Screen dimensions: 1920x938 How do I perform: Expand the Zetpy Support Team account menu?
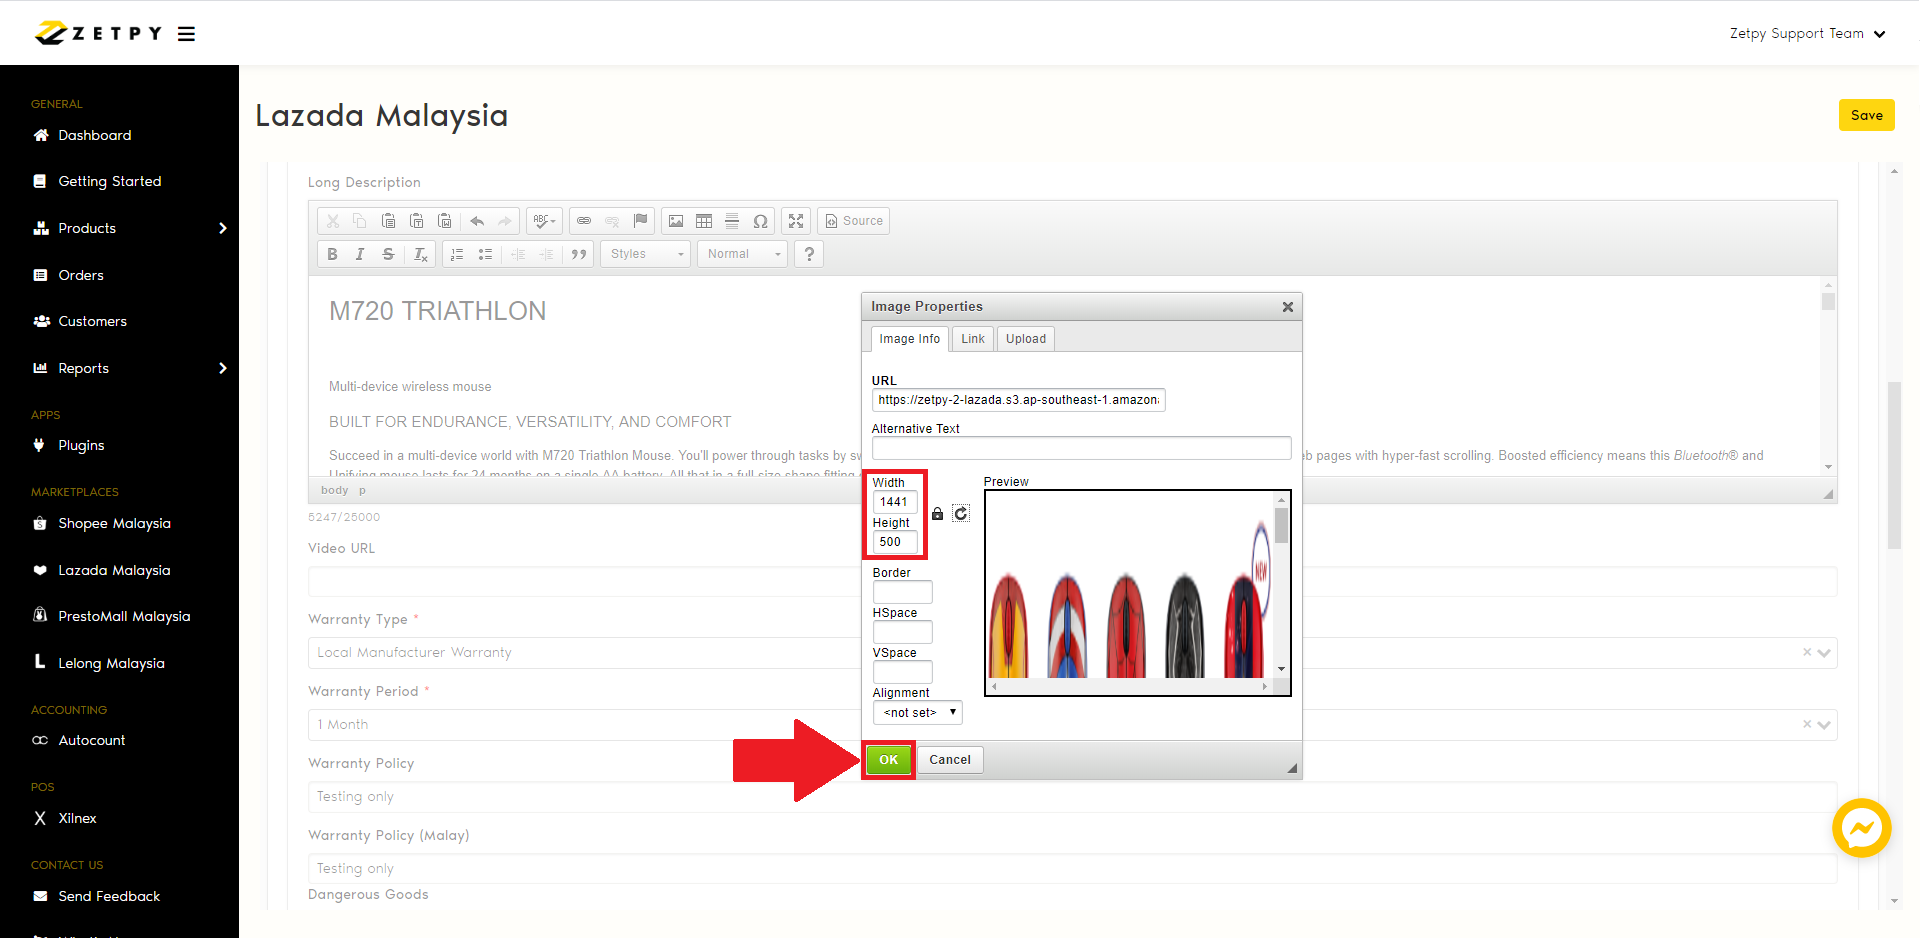1806,34
